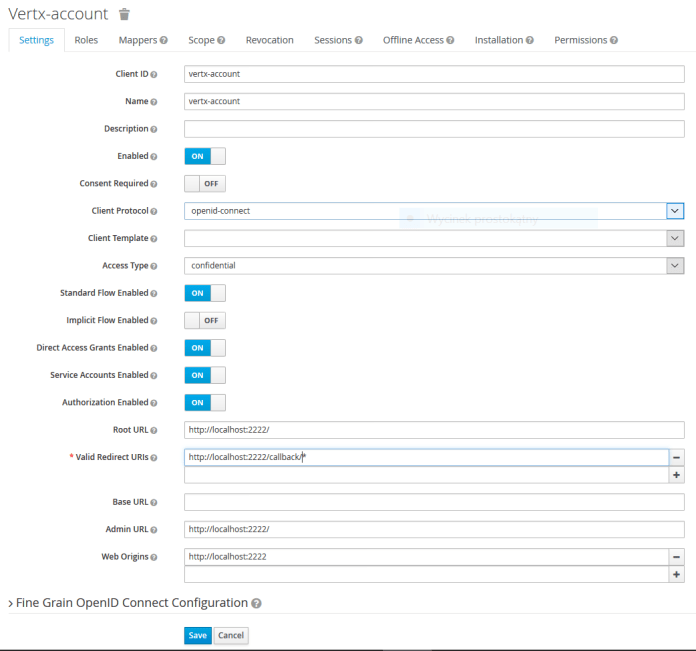696x651 pixels.
Task: Click the minus icon for Valid Redirect URIs
Action: coord(677,457)
